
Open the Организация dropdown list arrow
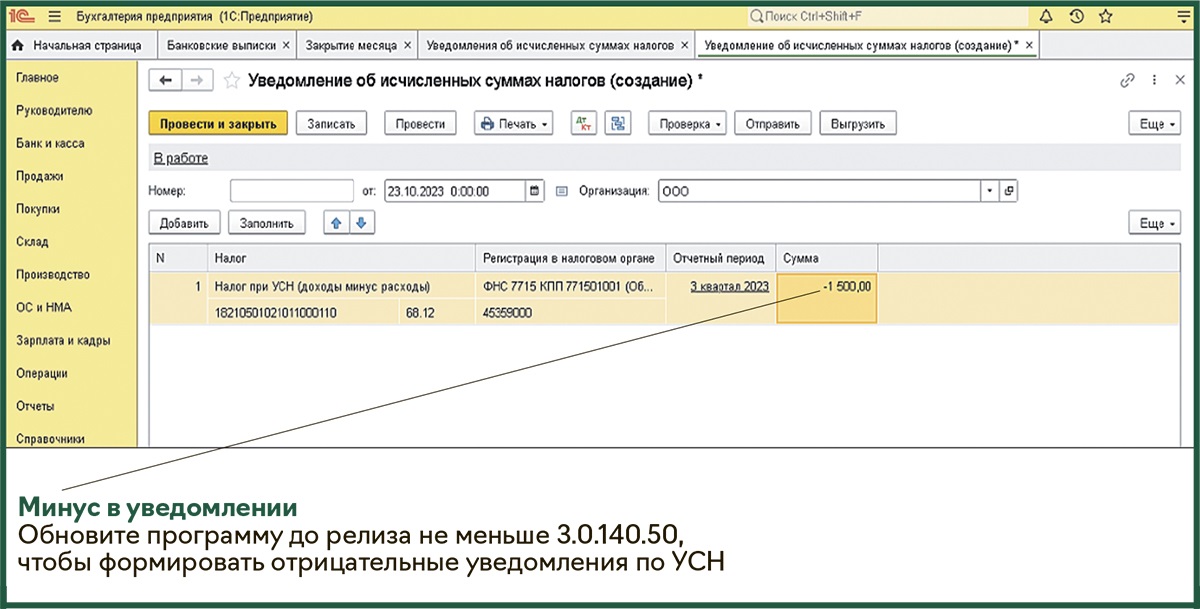pyautogui.click(x=988, y=191)
